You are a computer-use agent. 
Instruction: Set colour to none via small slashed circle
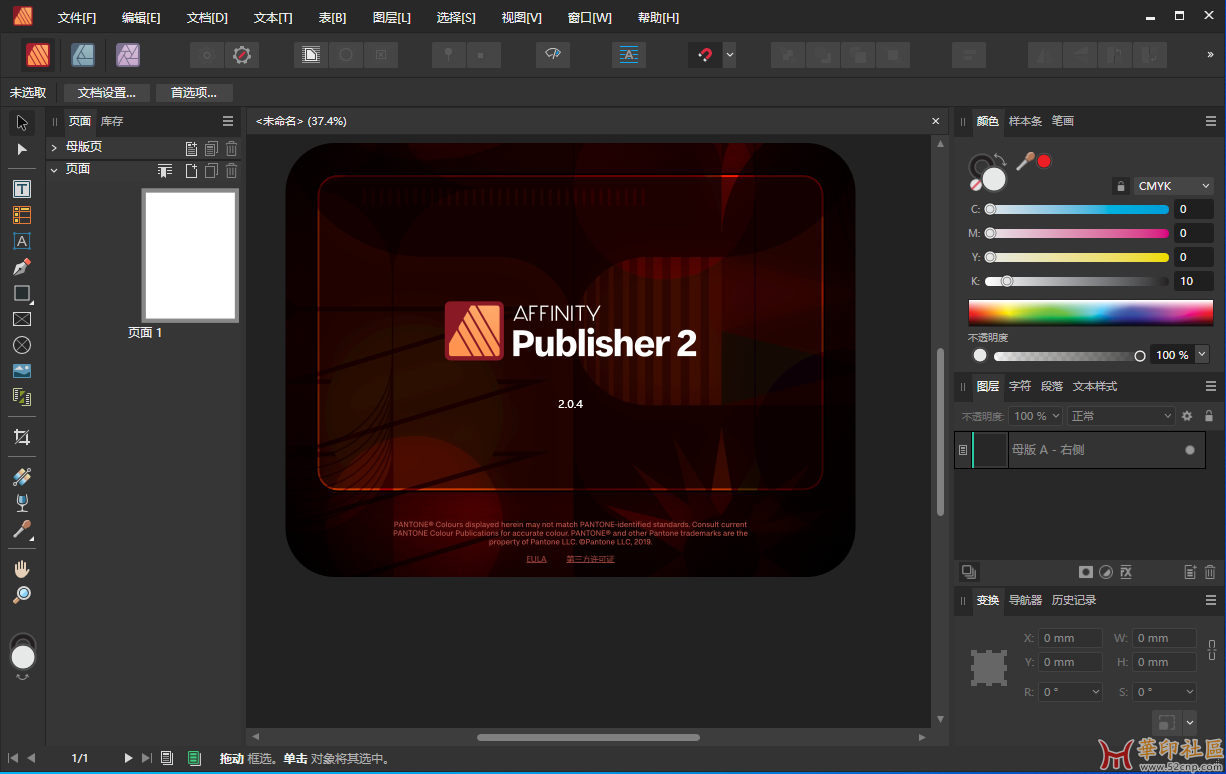pos(975,185)
